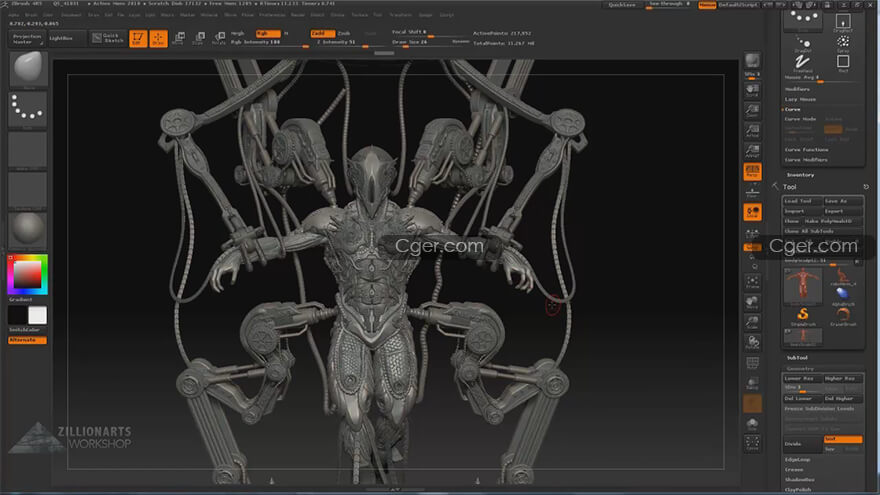Click the Zoom canvas icon
Screen dimensions: 880x495
point(752,111)
